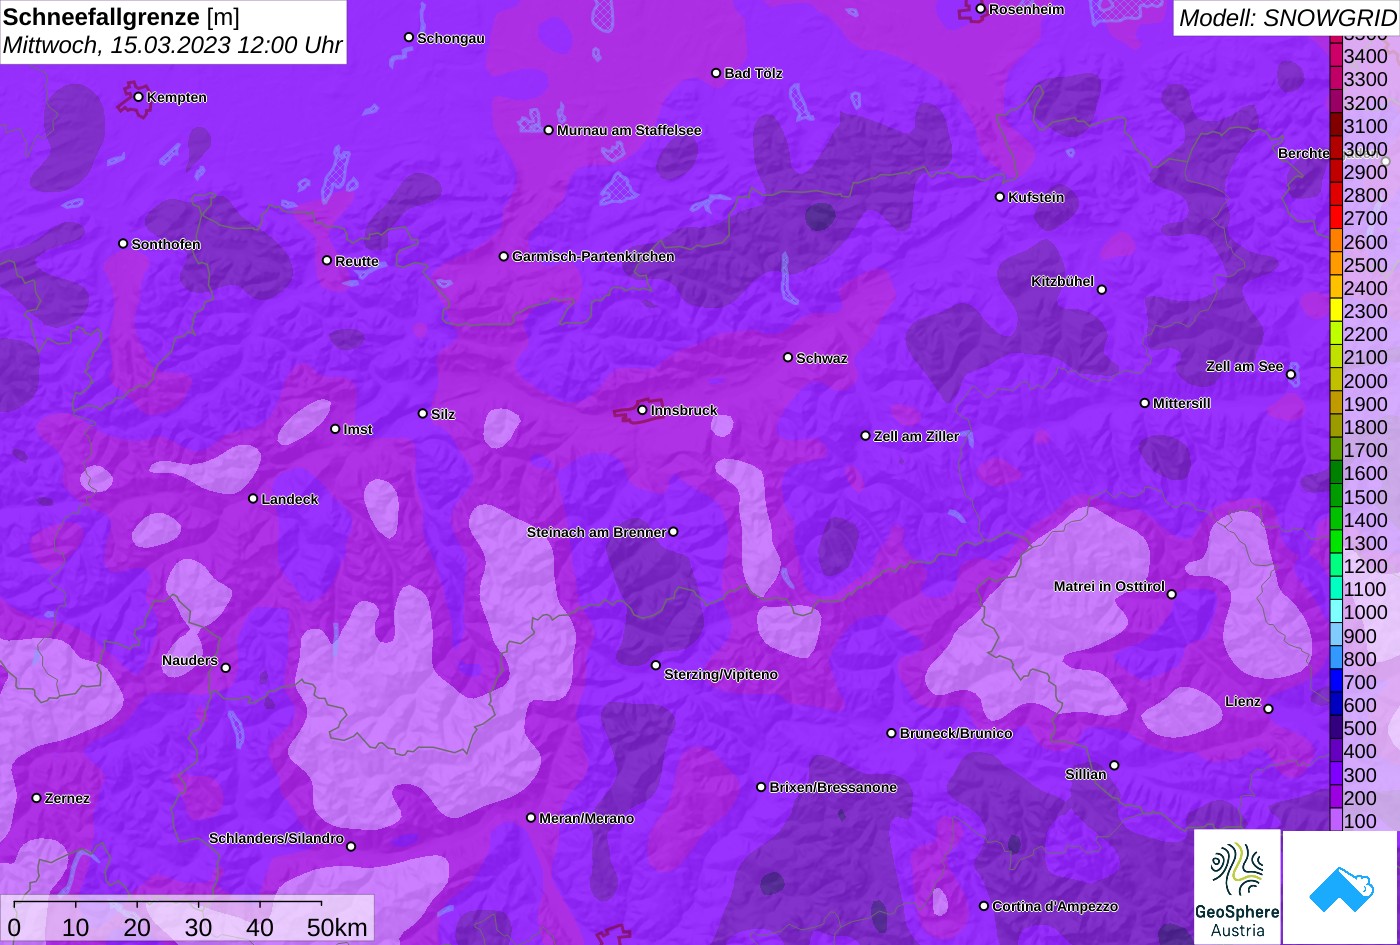Click the Matrei in Osttirol marker dot
Image resolution: width=1400 pixels, height=945 pixels.
point(1172,594)
